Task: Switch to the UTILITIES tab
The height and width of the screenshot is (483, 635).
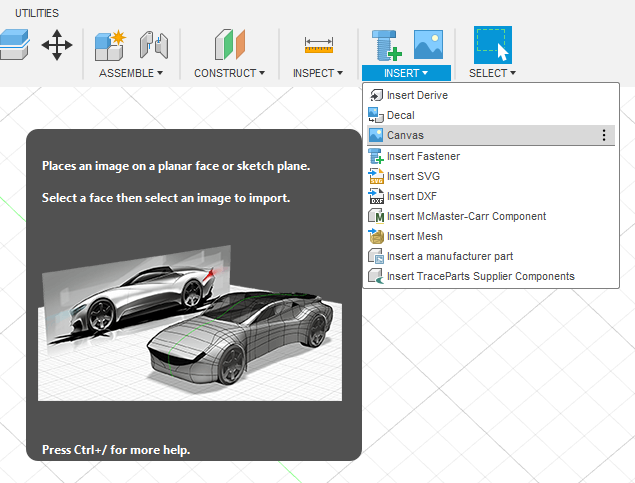Action: 36,13
